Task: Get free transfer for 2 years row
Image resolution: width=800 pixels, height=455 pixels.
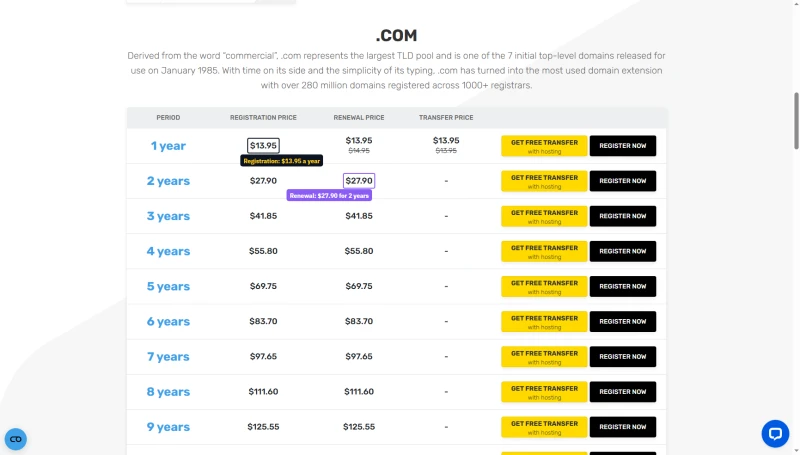Action: (x=544, y=181)
